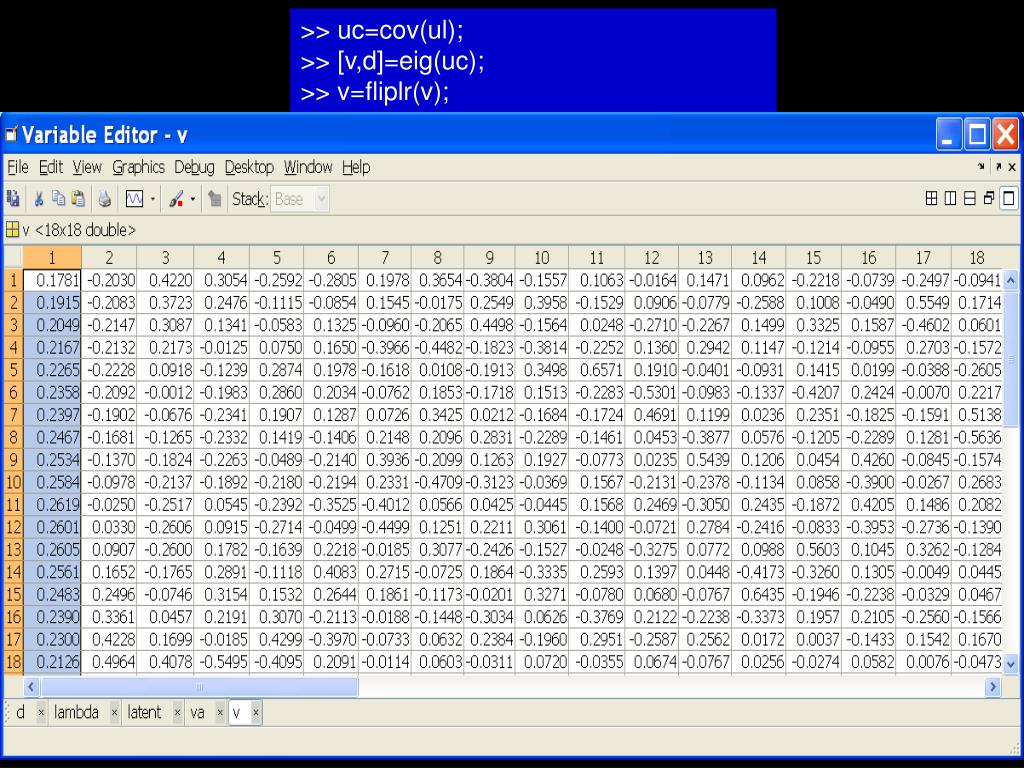Viewport: 1024px width, 768px height.
Task: Select the Tile layout grid icon
Action: pyautogui.click(x=932, y=199)
